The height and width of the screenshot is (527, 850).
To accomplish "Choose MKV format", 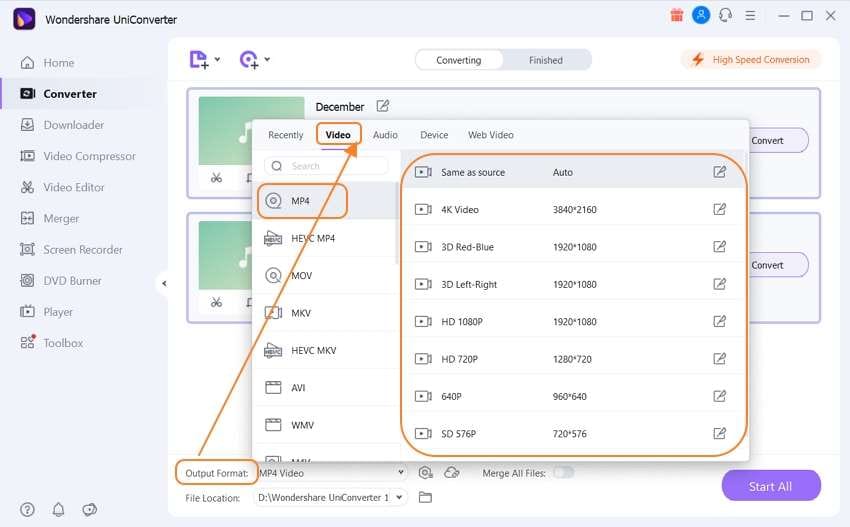I will 325,313.
